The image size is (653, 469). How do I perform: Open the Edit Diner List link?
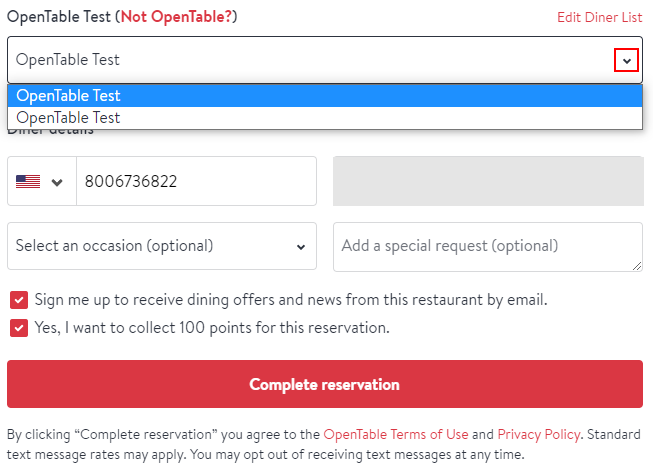coord(599,17)
